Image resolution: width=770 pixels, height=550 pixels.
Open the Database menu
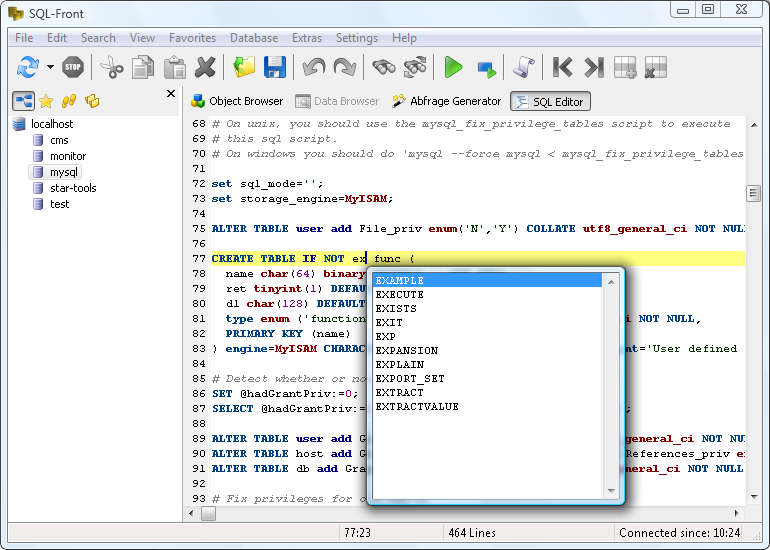(254, 38)
